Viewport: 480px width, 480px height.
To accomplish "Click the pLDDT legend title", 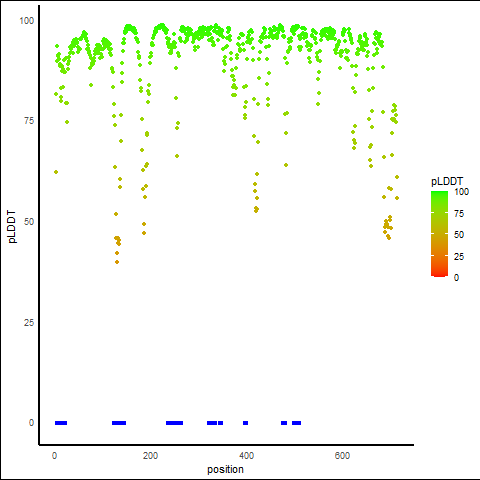I will [x=447, y=181].
